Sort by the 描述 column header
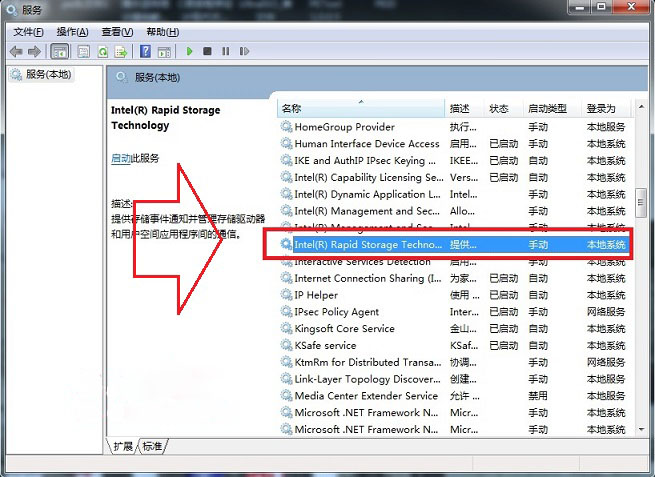Screen dimensions: 655x477 click(464, 109)
